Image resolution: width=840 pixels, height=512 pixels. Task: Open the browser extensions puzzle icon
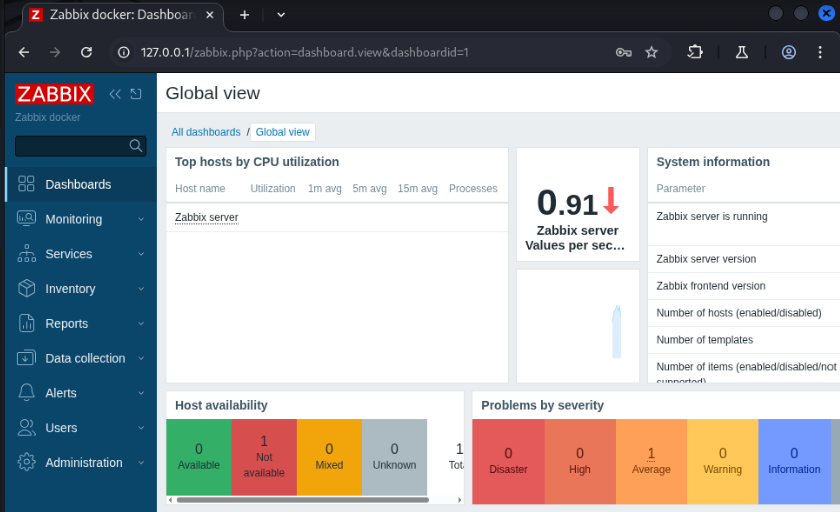tap(695, 52)
